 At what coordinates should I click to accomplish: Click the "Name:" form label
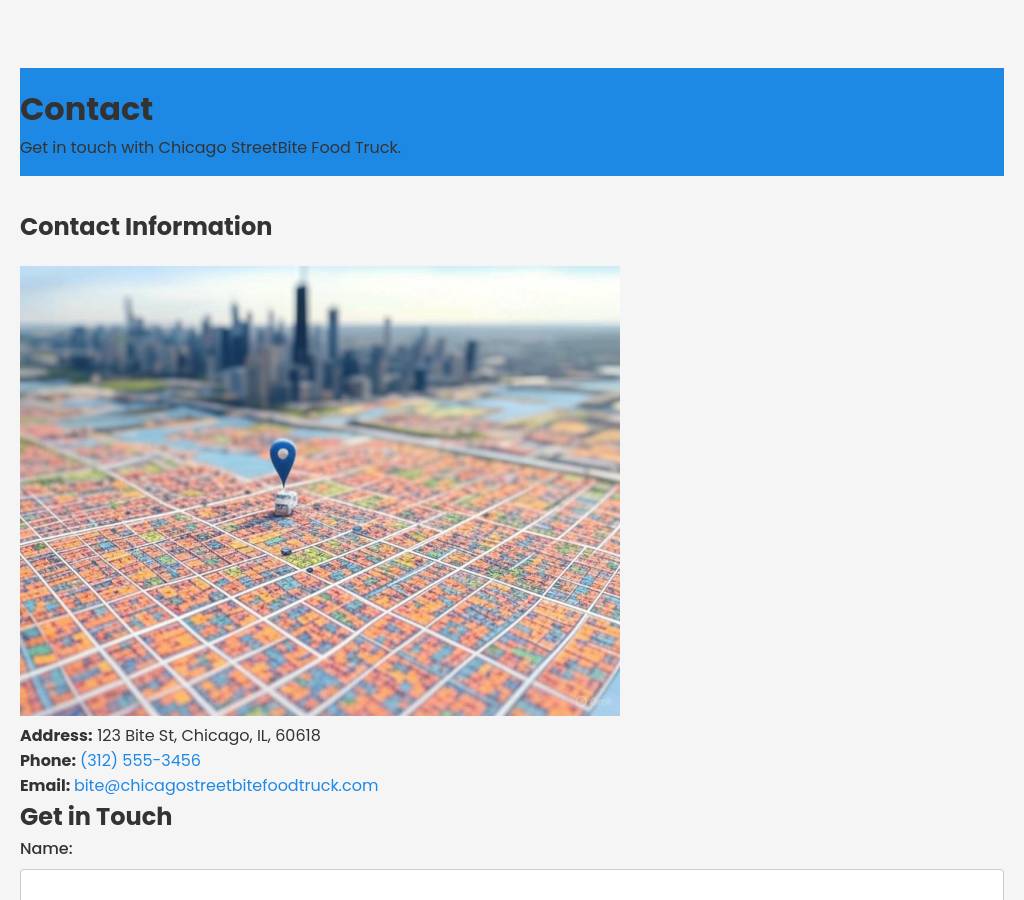click(x=46, y=848)
